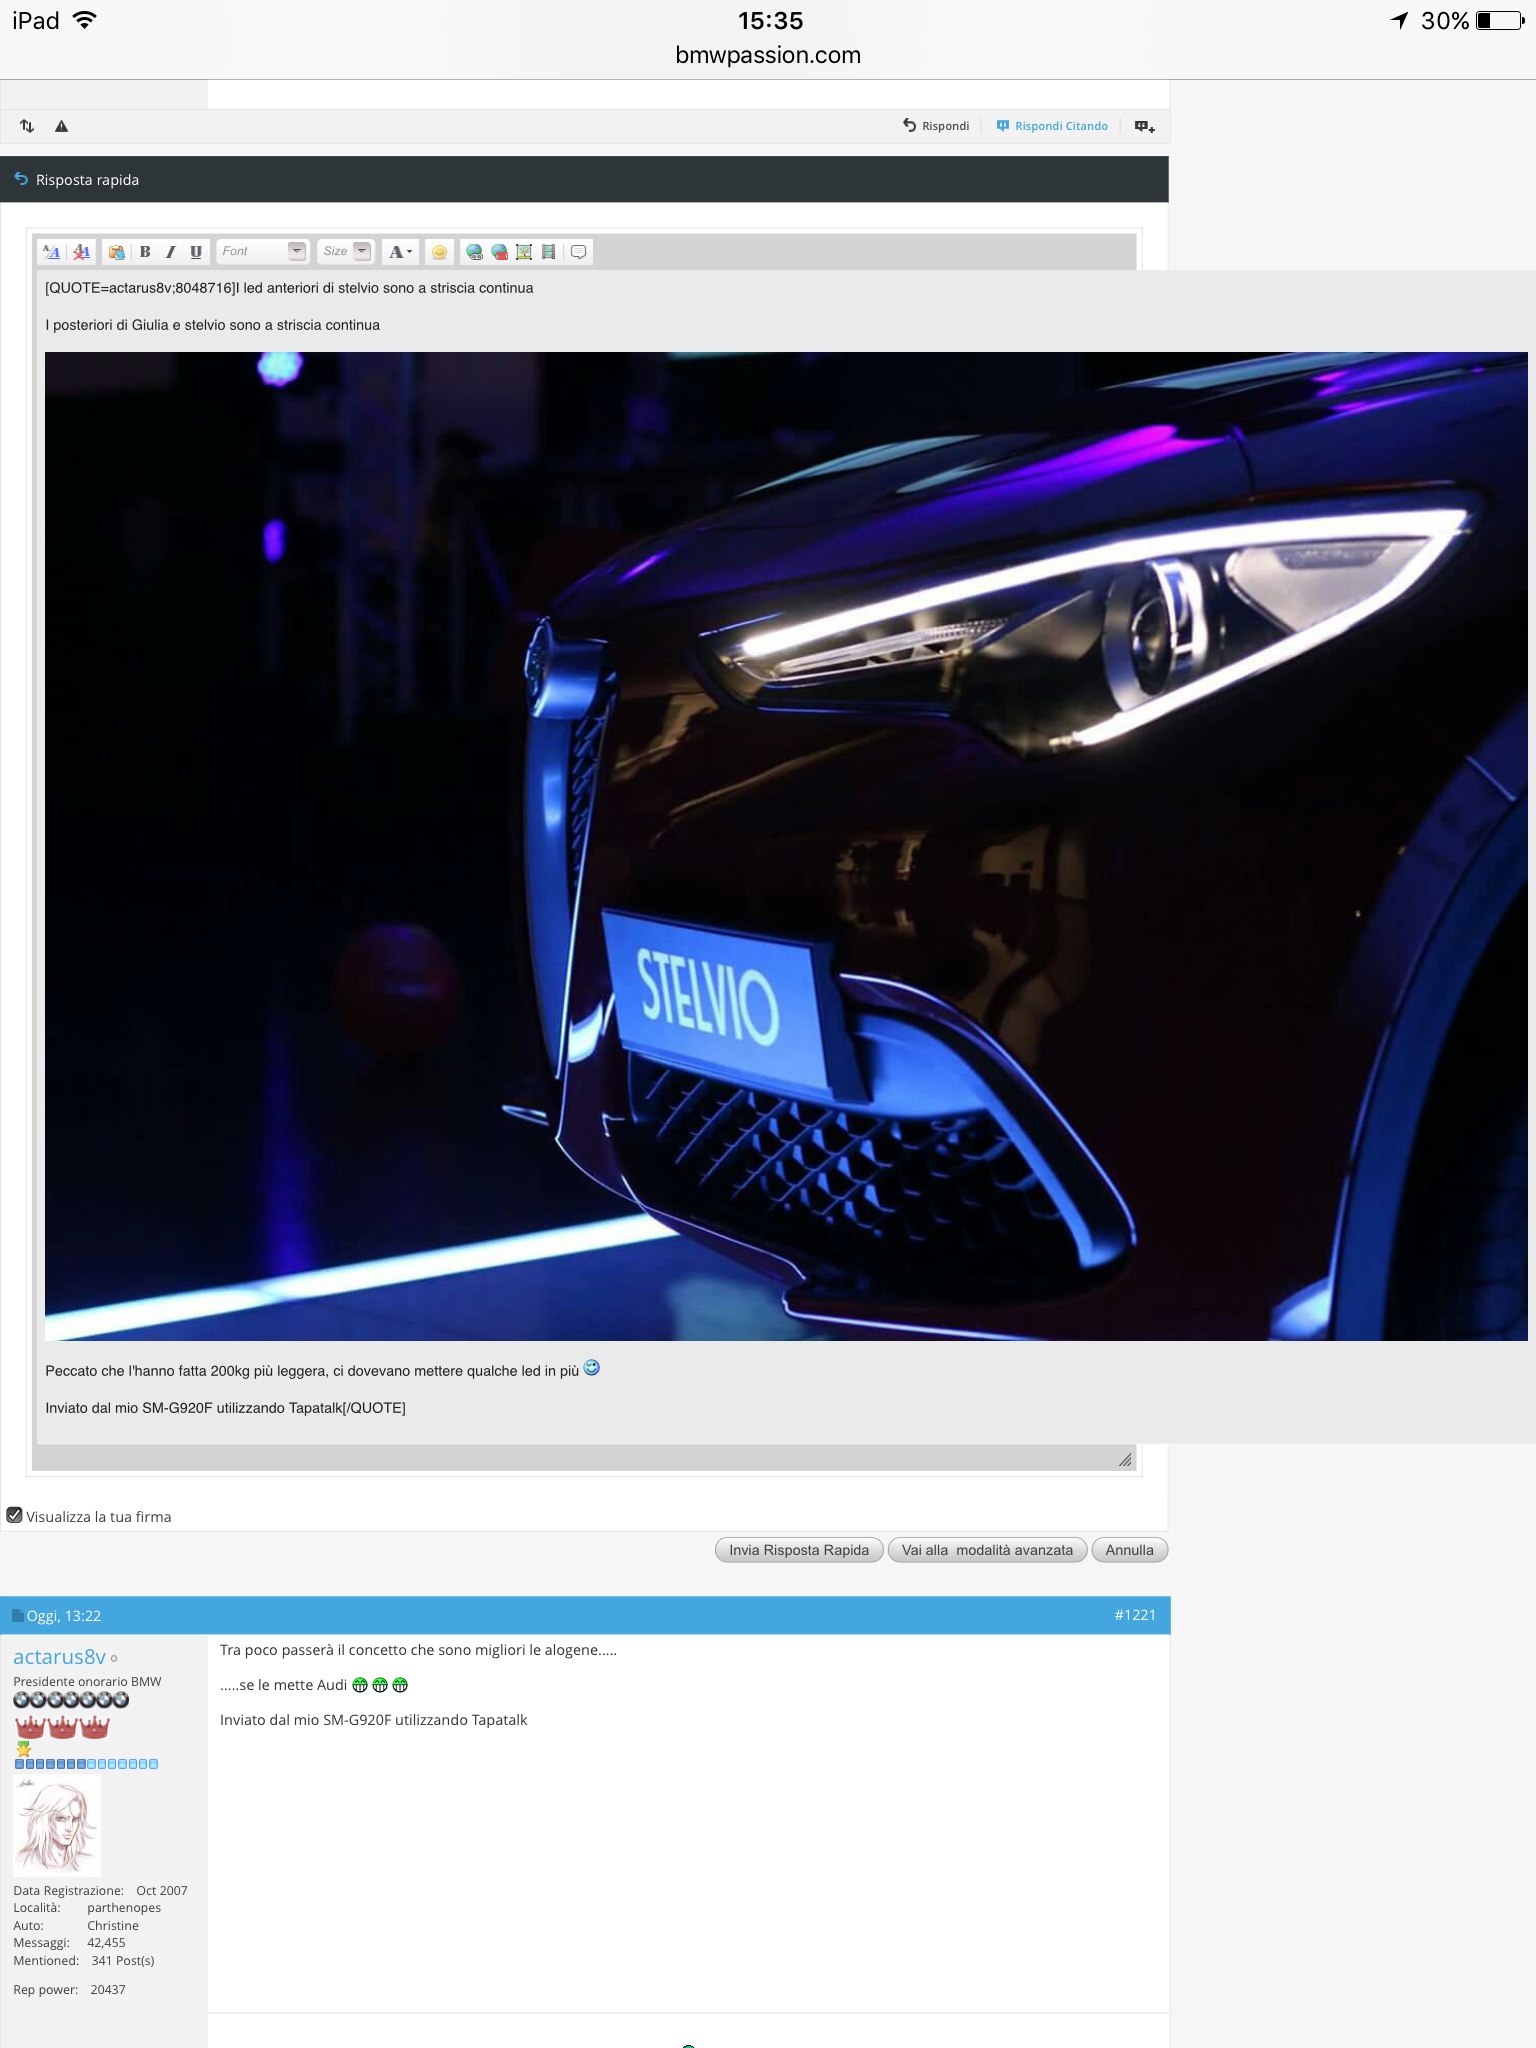1536x2048 pixels.
Task: Click the Invia Risposta Rapida button
Action: point(799,1550)
